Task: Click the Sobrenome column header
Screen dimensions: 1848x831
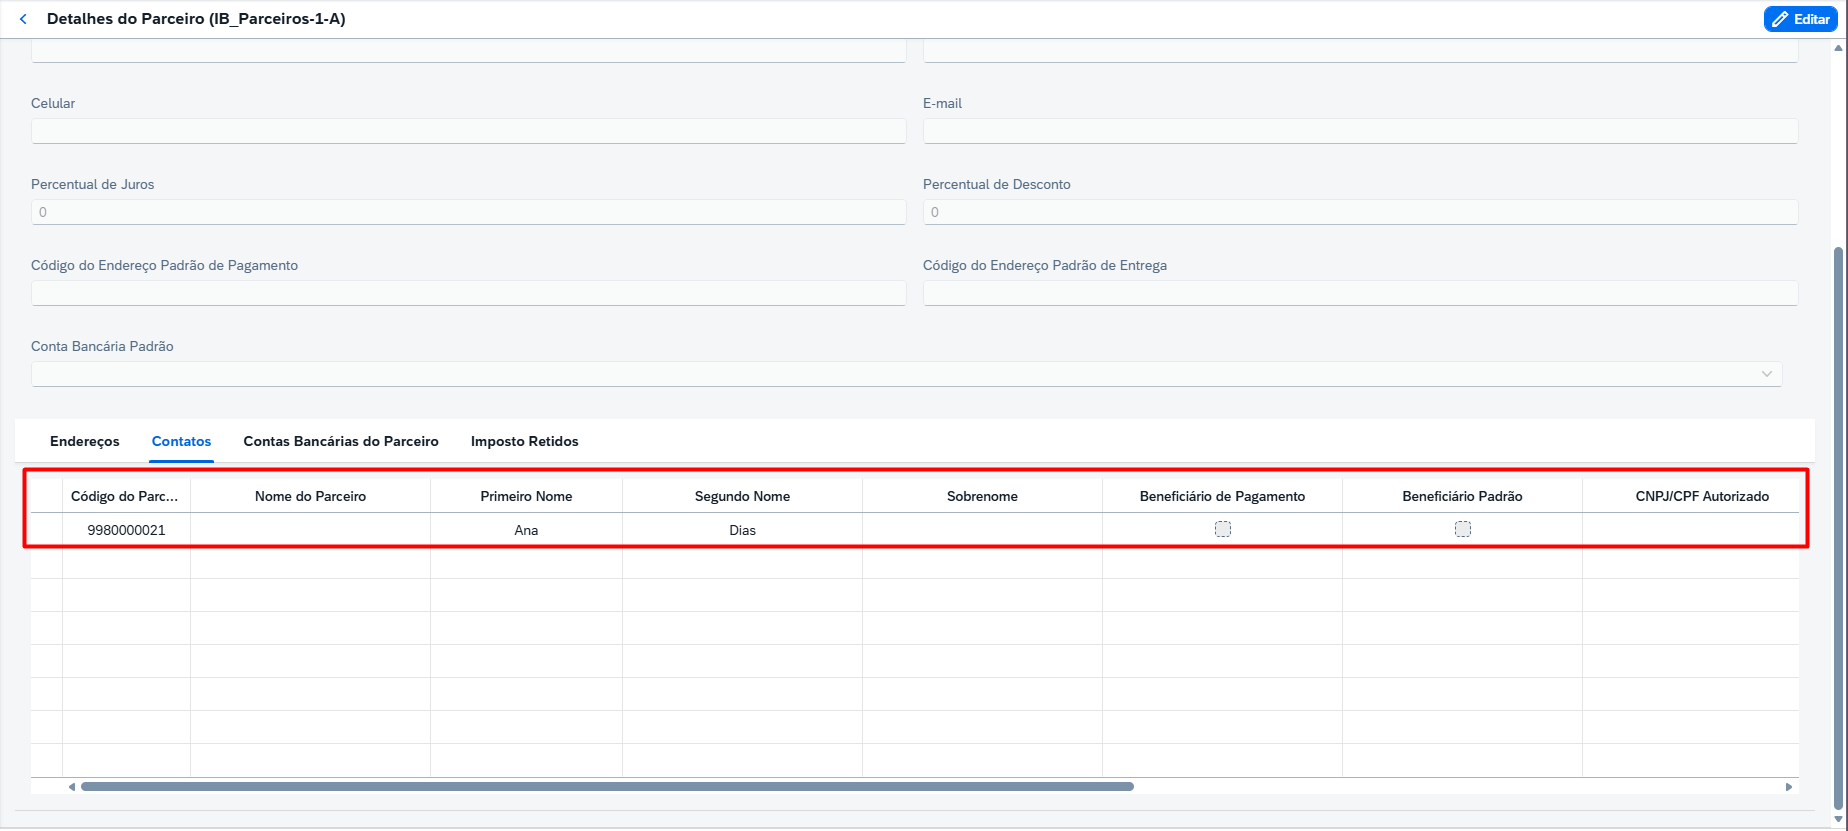Action: [982, 496]
